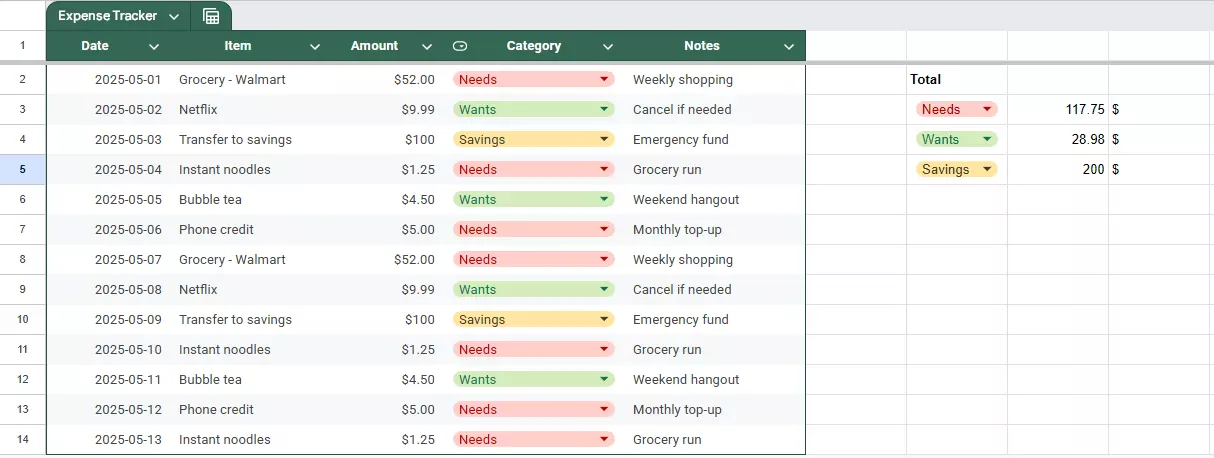
Task: Change the Wants chip on row 3 Netflix
Action: click(x=604, y=109)
